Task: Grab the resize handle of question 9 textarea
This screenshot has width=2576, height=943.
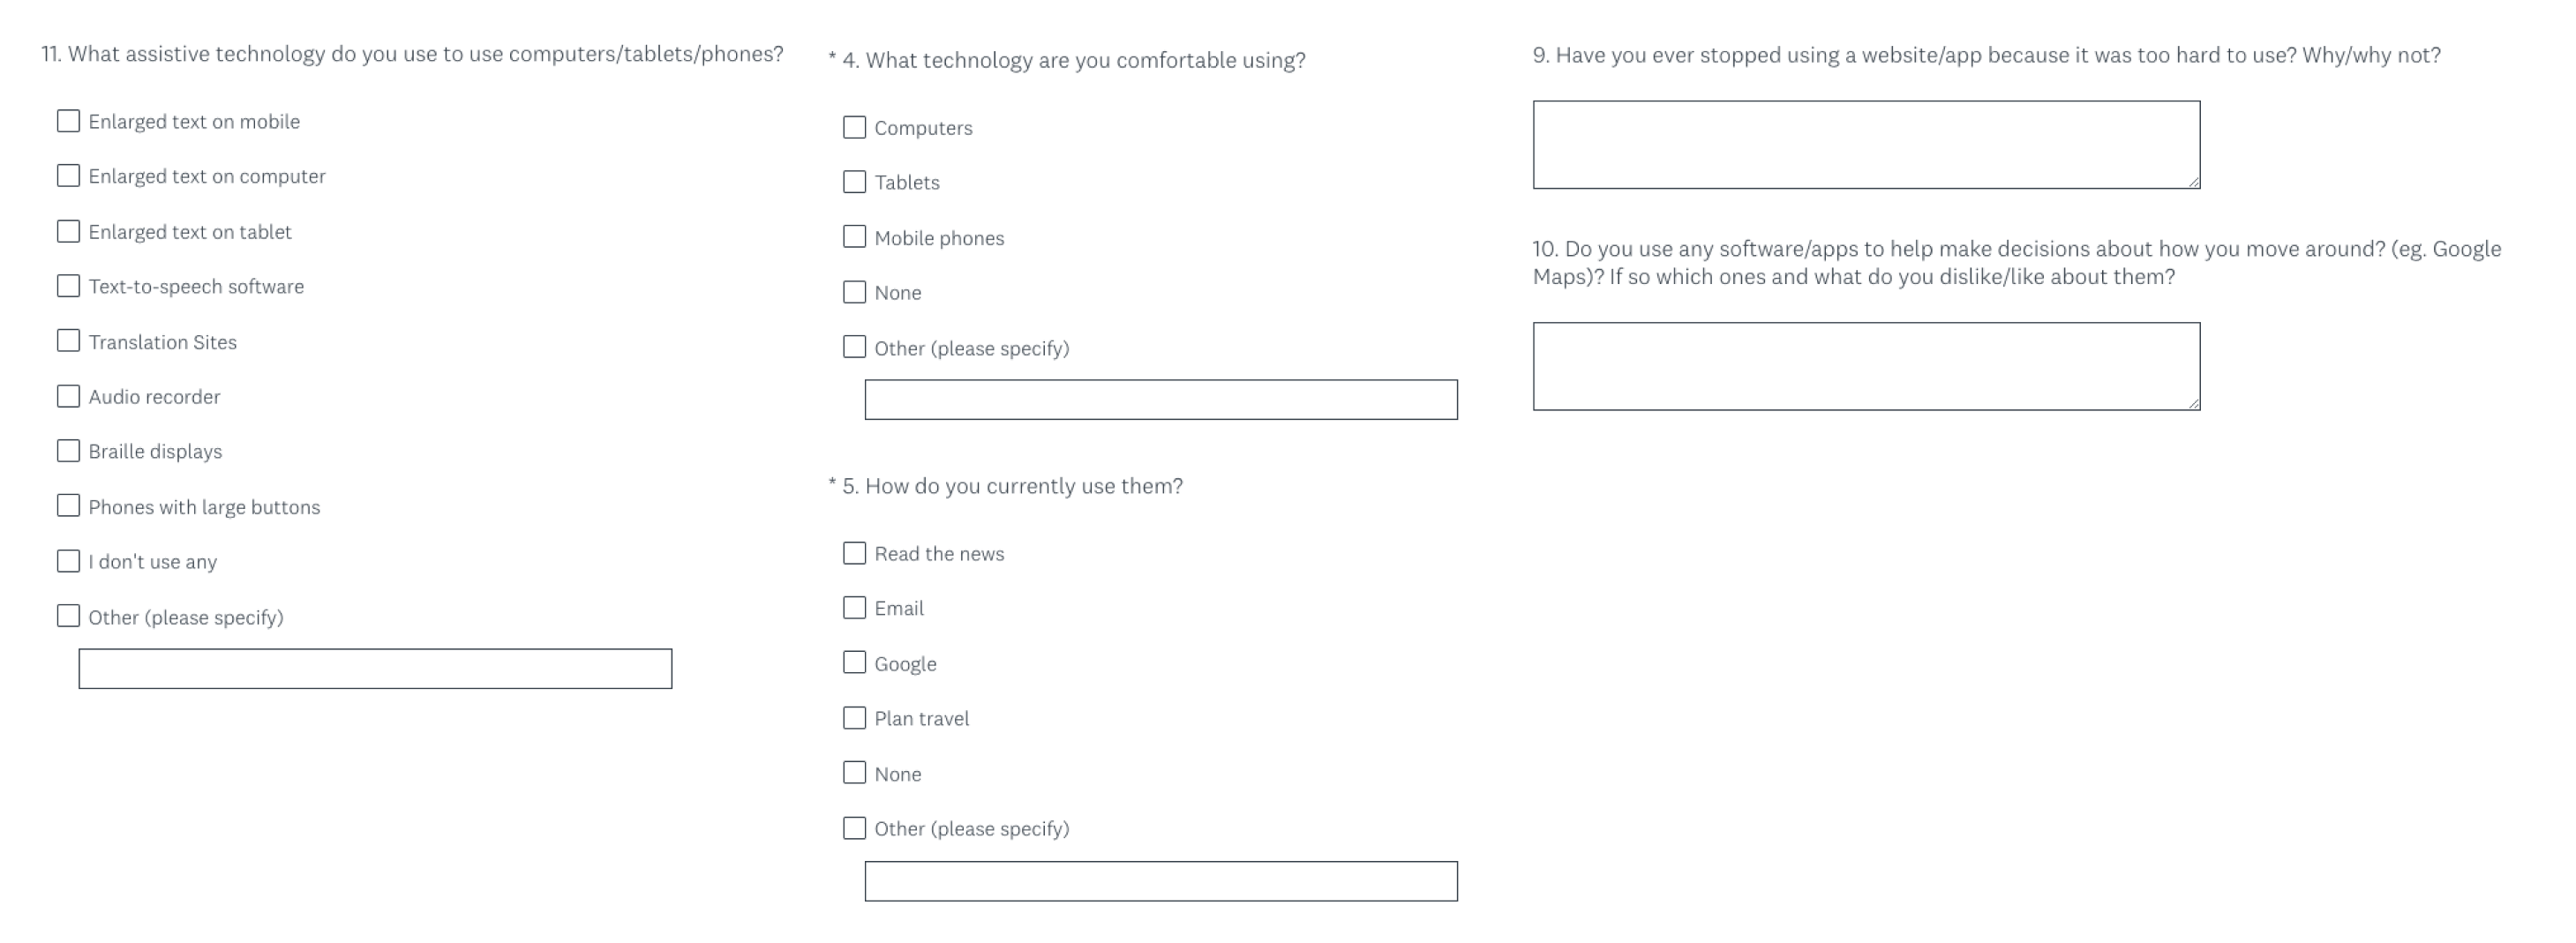Action: (2193, 182)
